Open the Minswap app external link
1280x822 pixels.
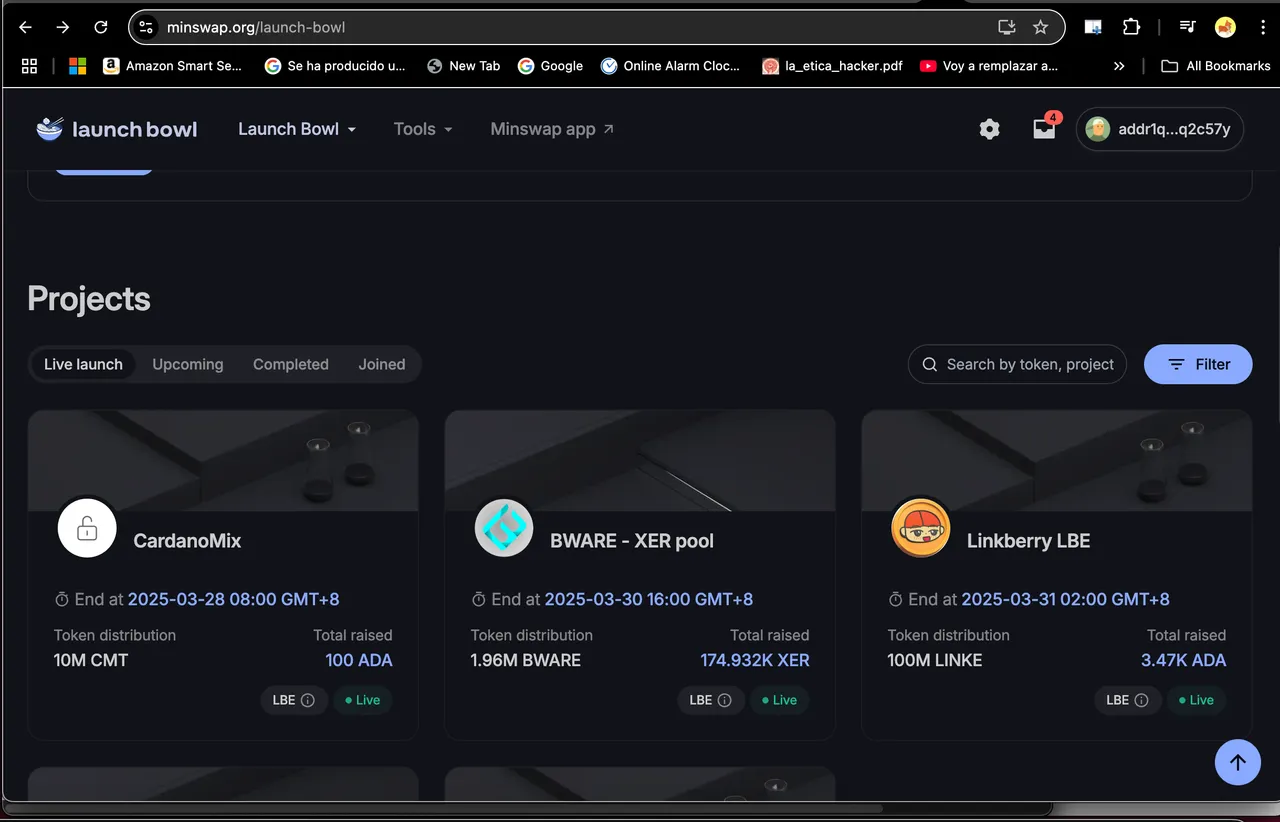(x=552, y=129)
